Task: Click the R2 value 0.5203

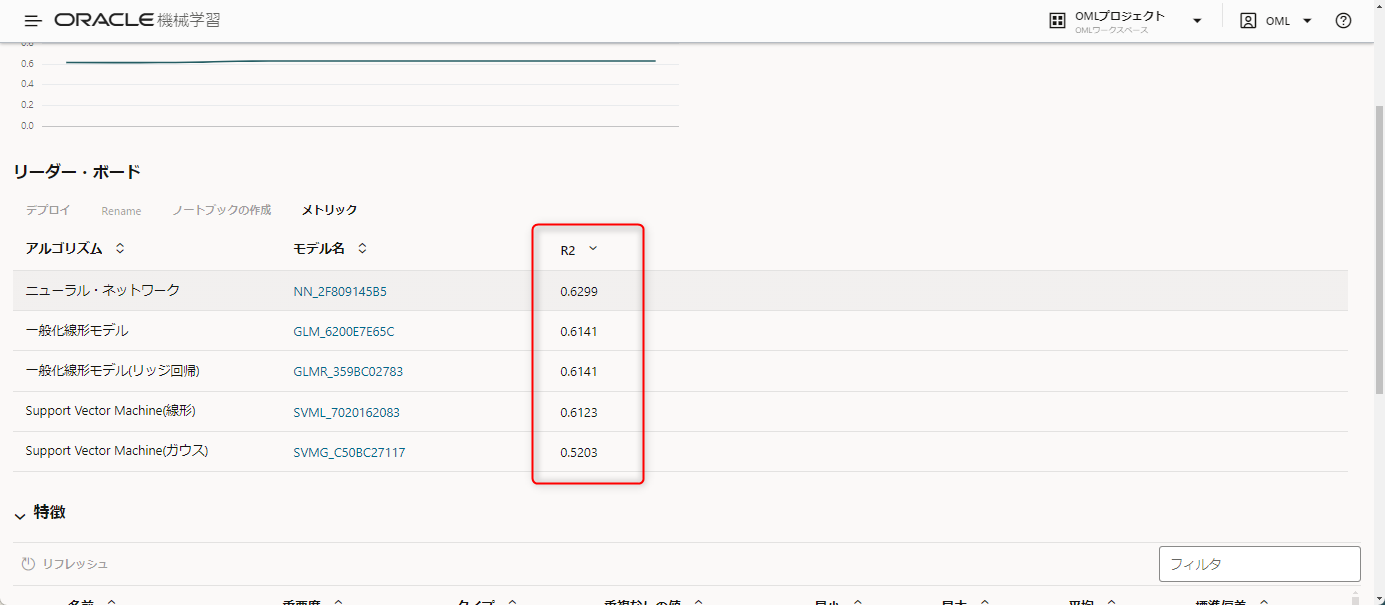Action: tap(579, 453)
